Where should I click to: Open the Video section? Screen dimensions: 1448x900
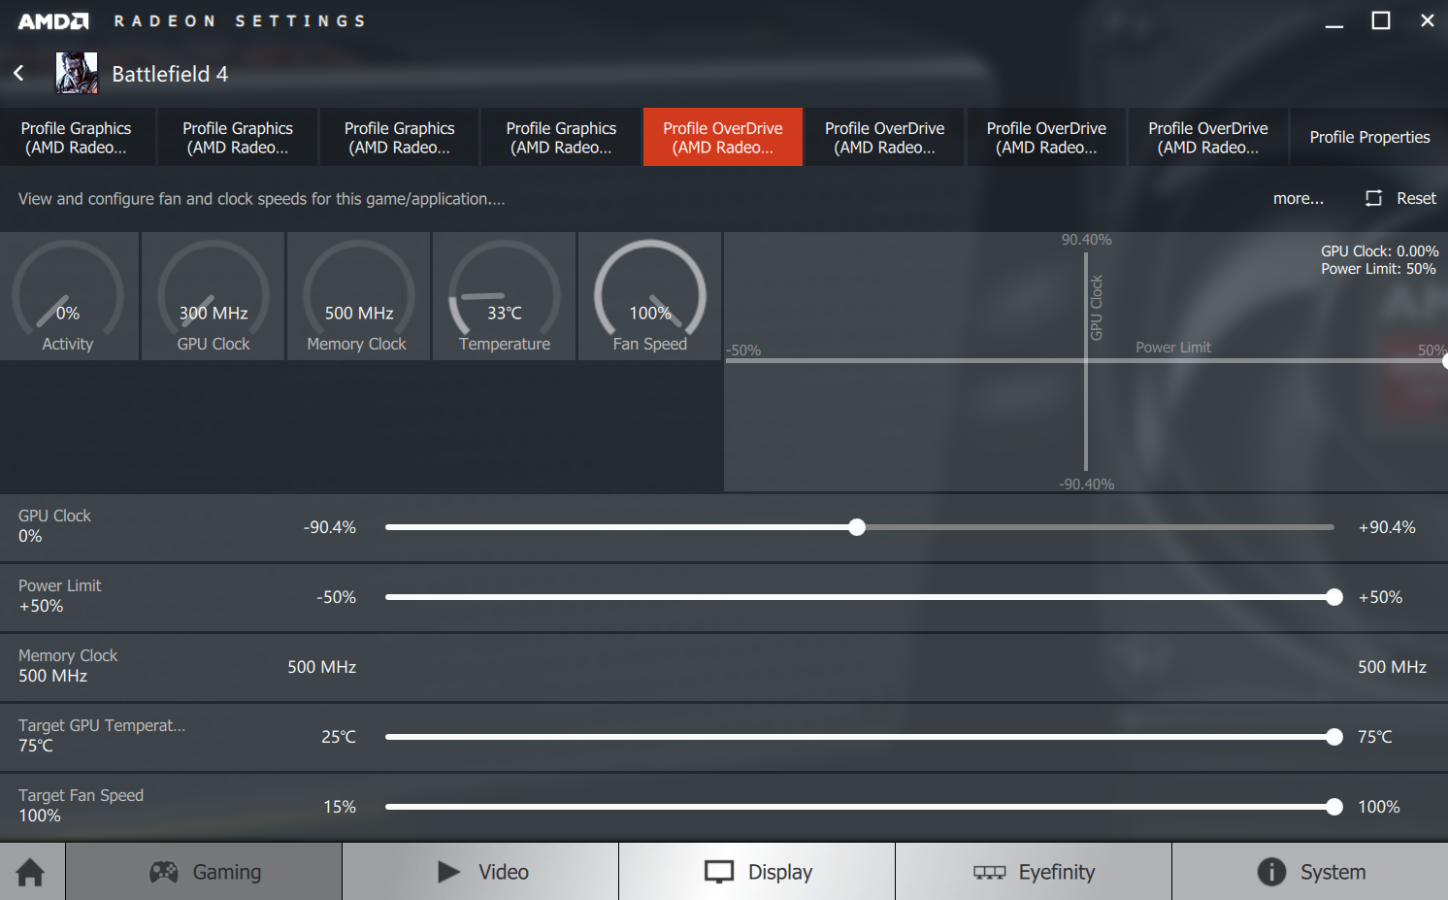click(x=481, y=872)
